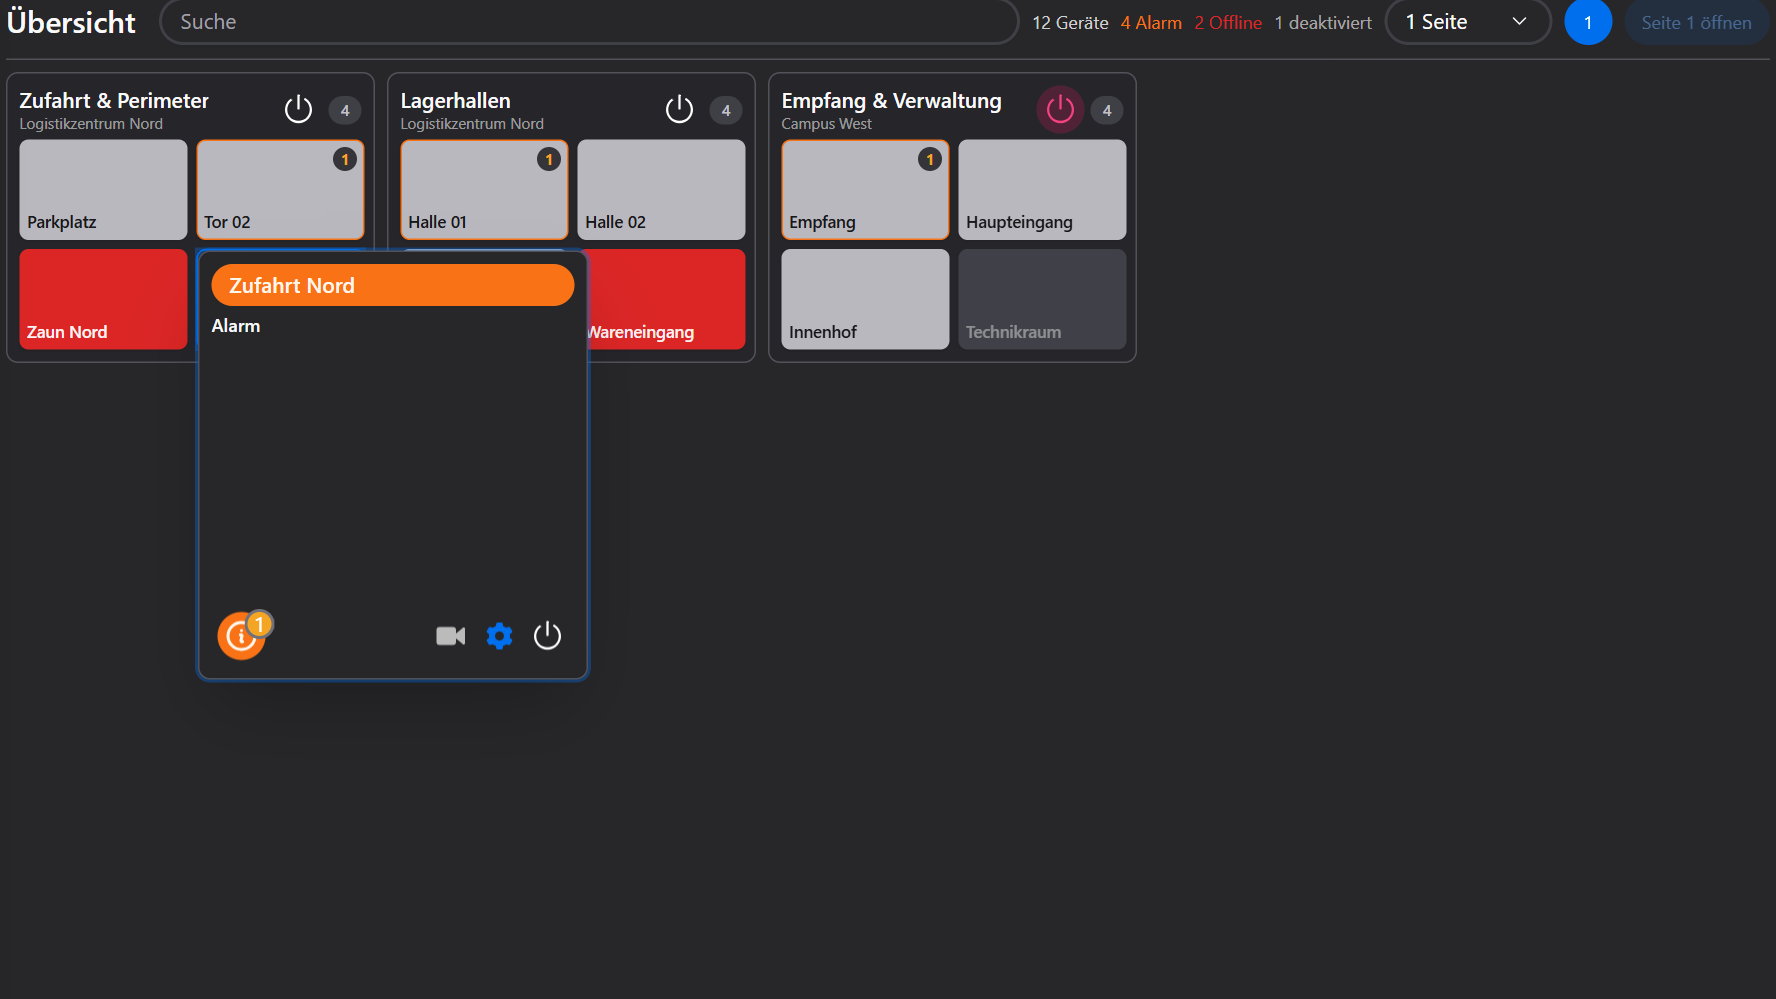
Task: Open camera view for Zufahrt Nord
Action: (x=451, y=636)
